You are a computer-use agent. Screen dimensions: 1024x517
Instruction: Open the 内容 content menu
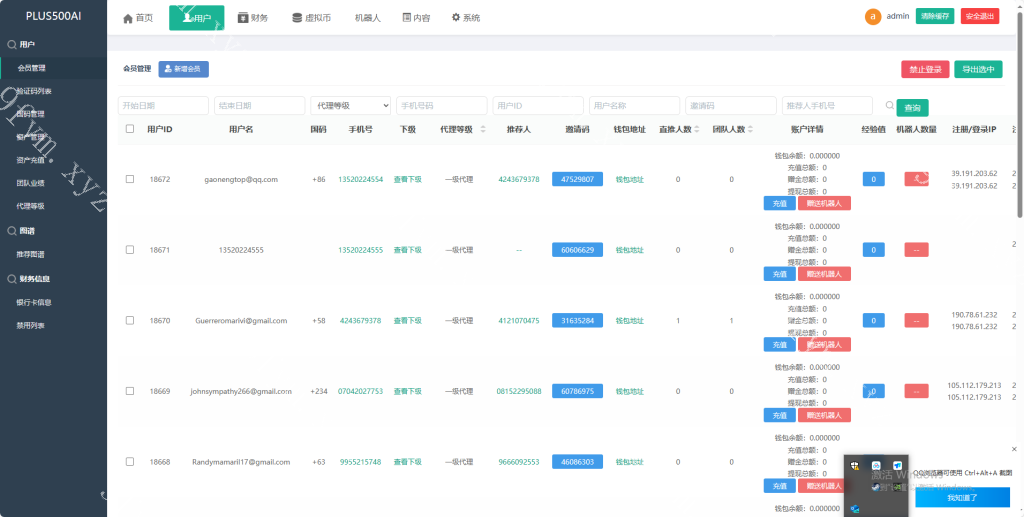(417, 18)
